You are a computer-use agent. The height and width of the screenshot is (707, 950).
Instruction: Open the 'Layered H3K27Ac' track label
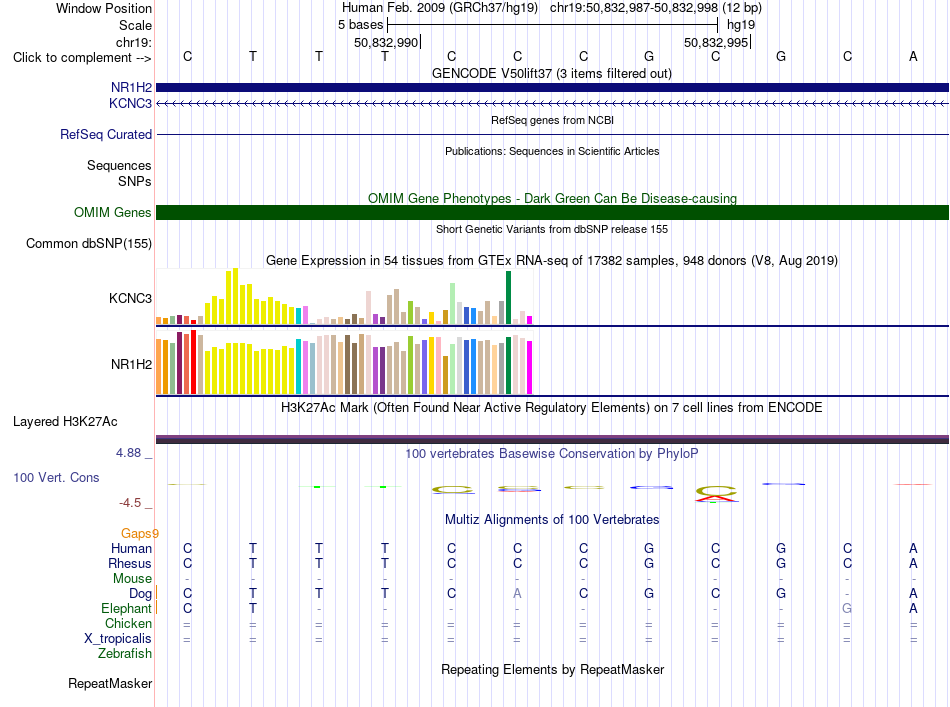pos(65,422)
